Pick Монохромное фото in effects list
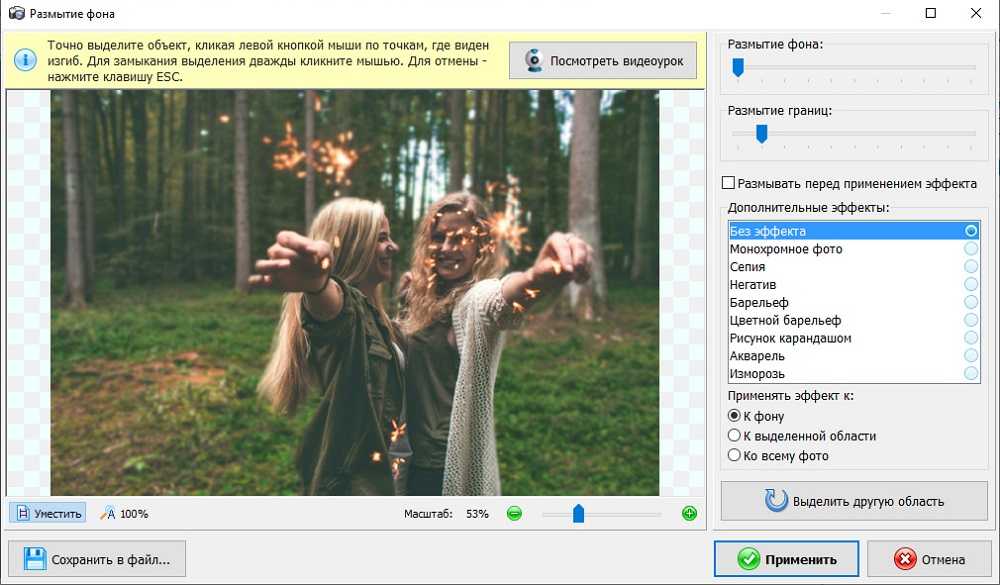1000x585 pixels. click(x=786, y=249)
